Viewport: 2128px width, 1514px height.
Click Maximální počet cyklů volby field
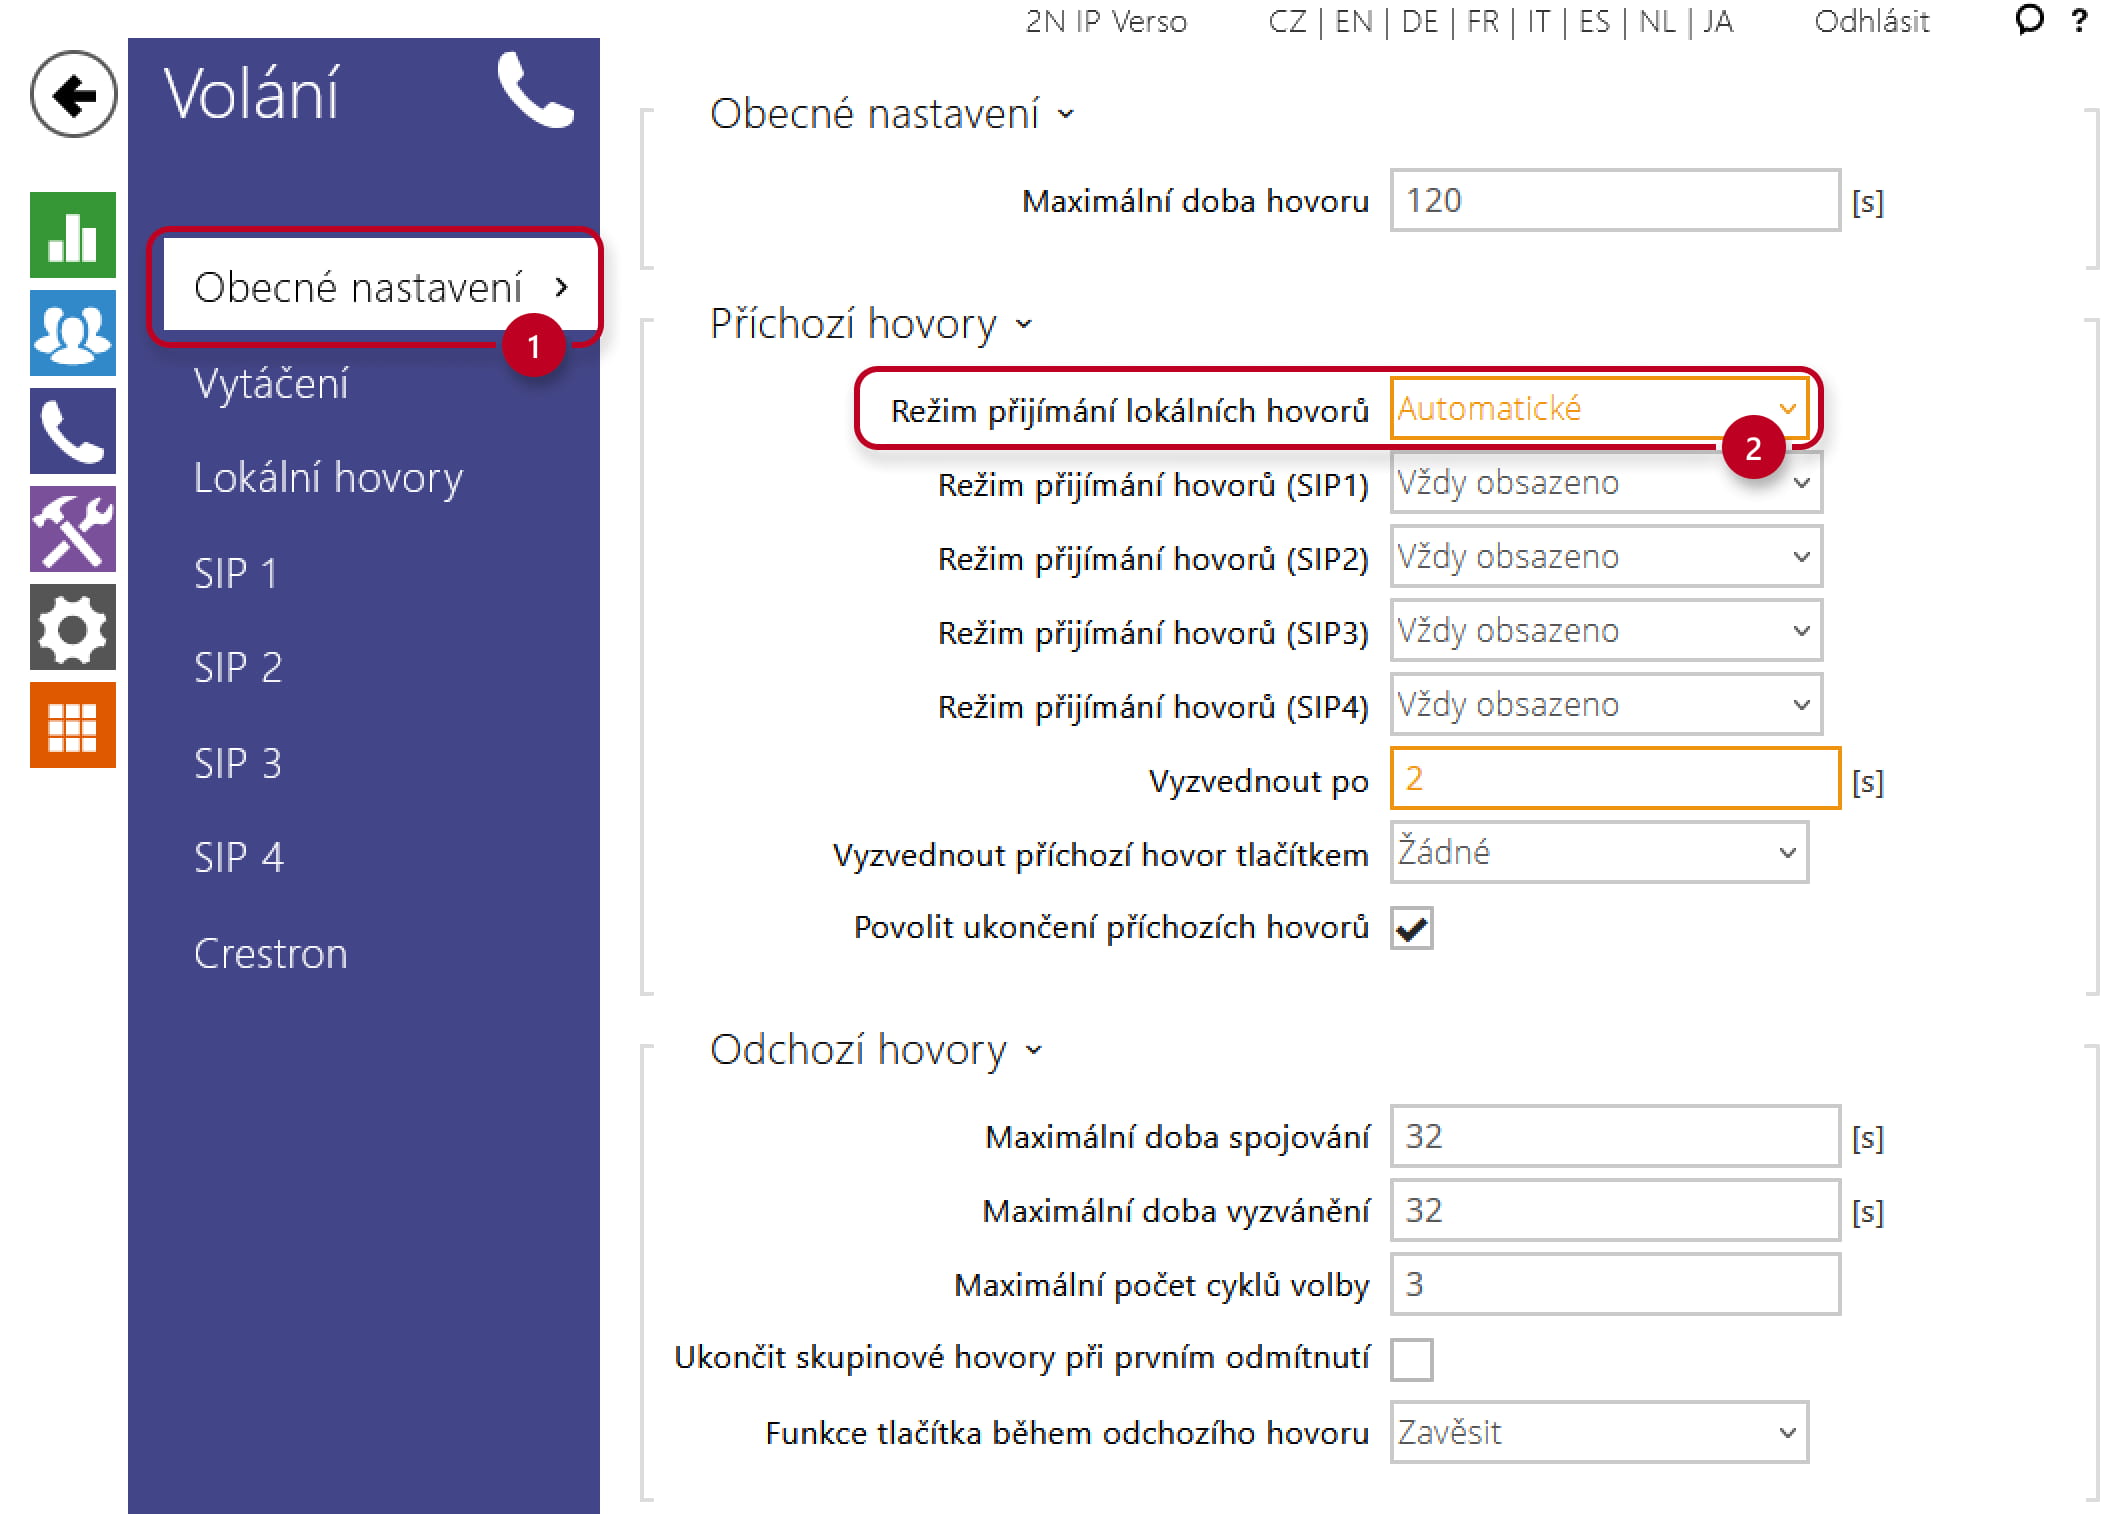pos(1615,1285)
